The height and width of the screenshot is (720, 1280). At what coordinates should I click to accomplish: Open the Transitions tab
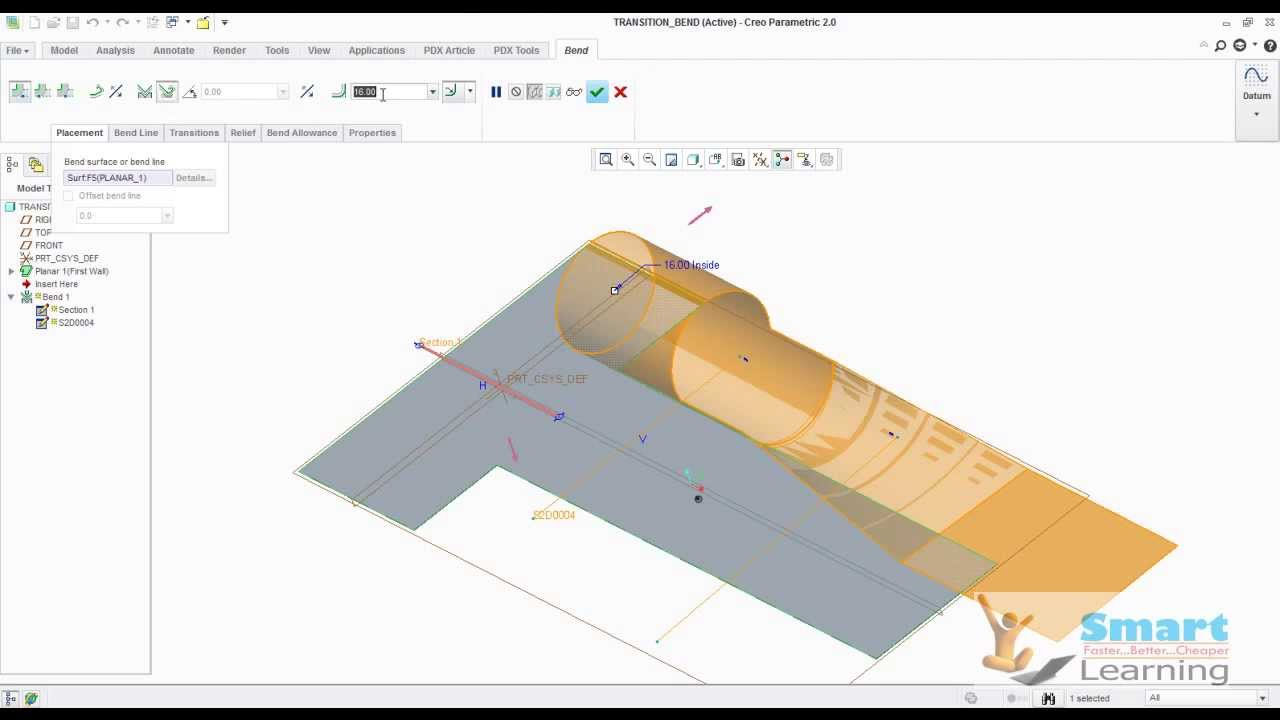point(194,133)
